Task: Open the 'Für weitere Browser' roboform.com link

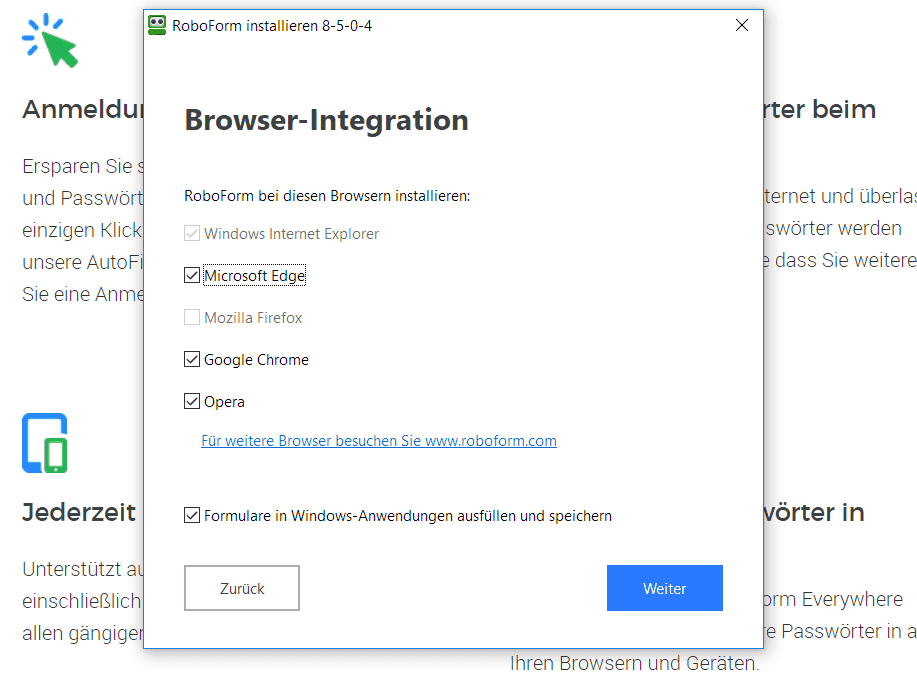Action: pyautogui.click(x=379, y=440)
